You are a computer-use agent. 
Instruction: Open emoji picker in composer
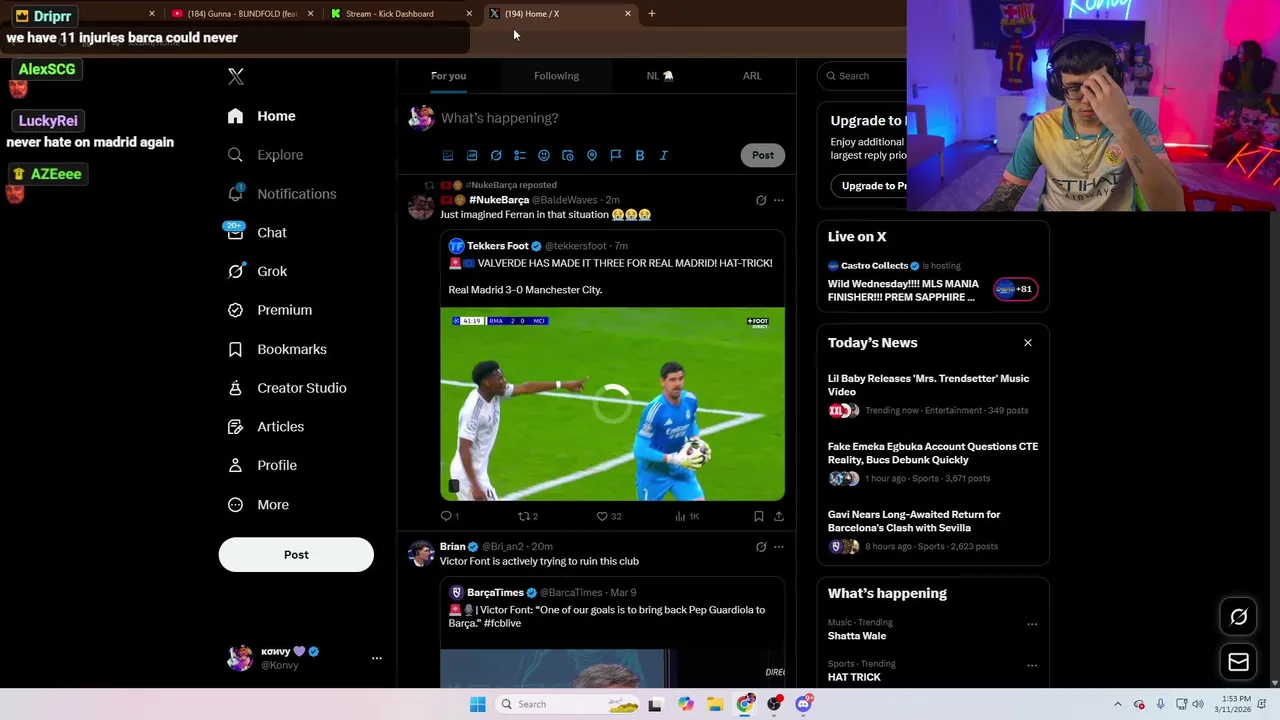coord(544,155)
